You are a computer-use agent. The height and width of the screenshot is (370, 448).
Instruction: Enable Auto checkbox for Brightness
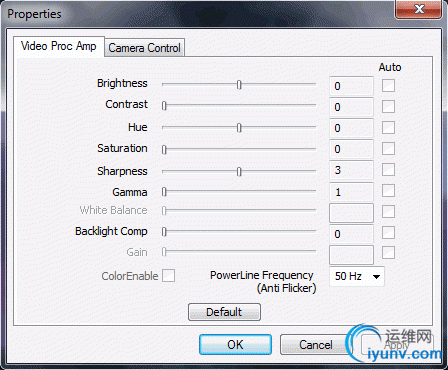click(388, 85)
